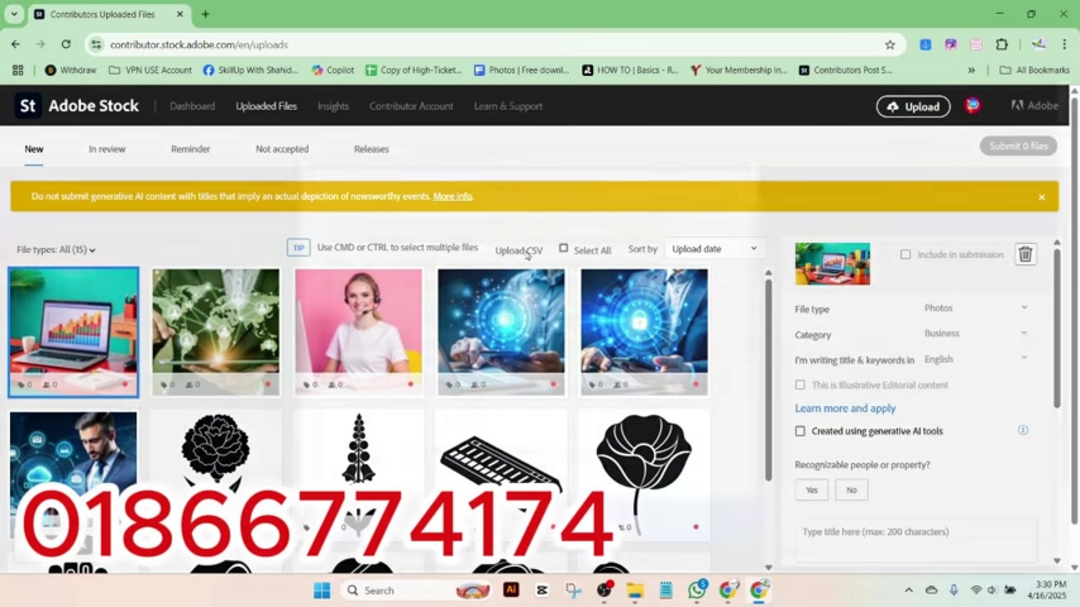The width and height of the screenshot is (1080, 607).
Task: Switch to the Not accepted tab
Action: tap(282, 149)
